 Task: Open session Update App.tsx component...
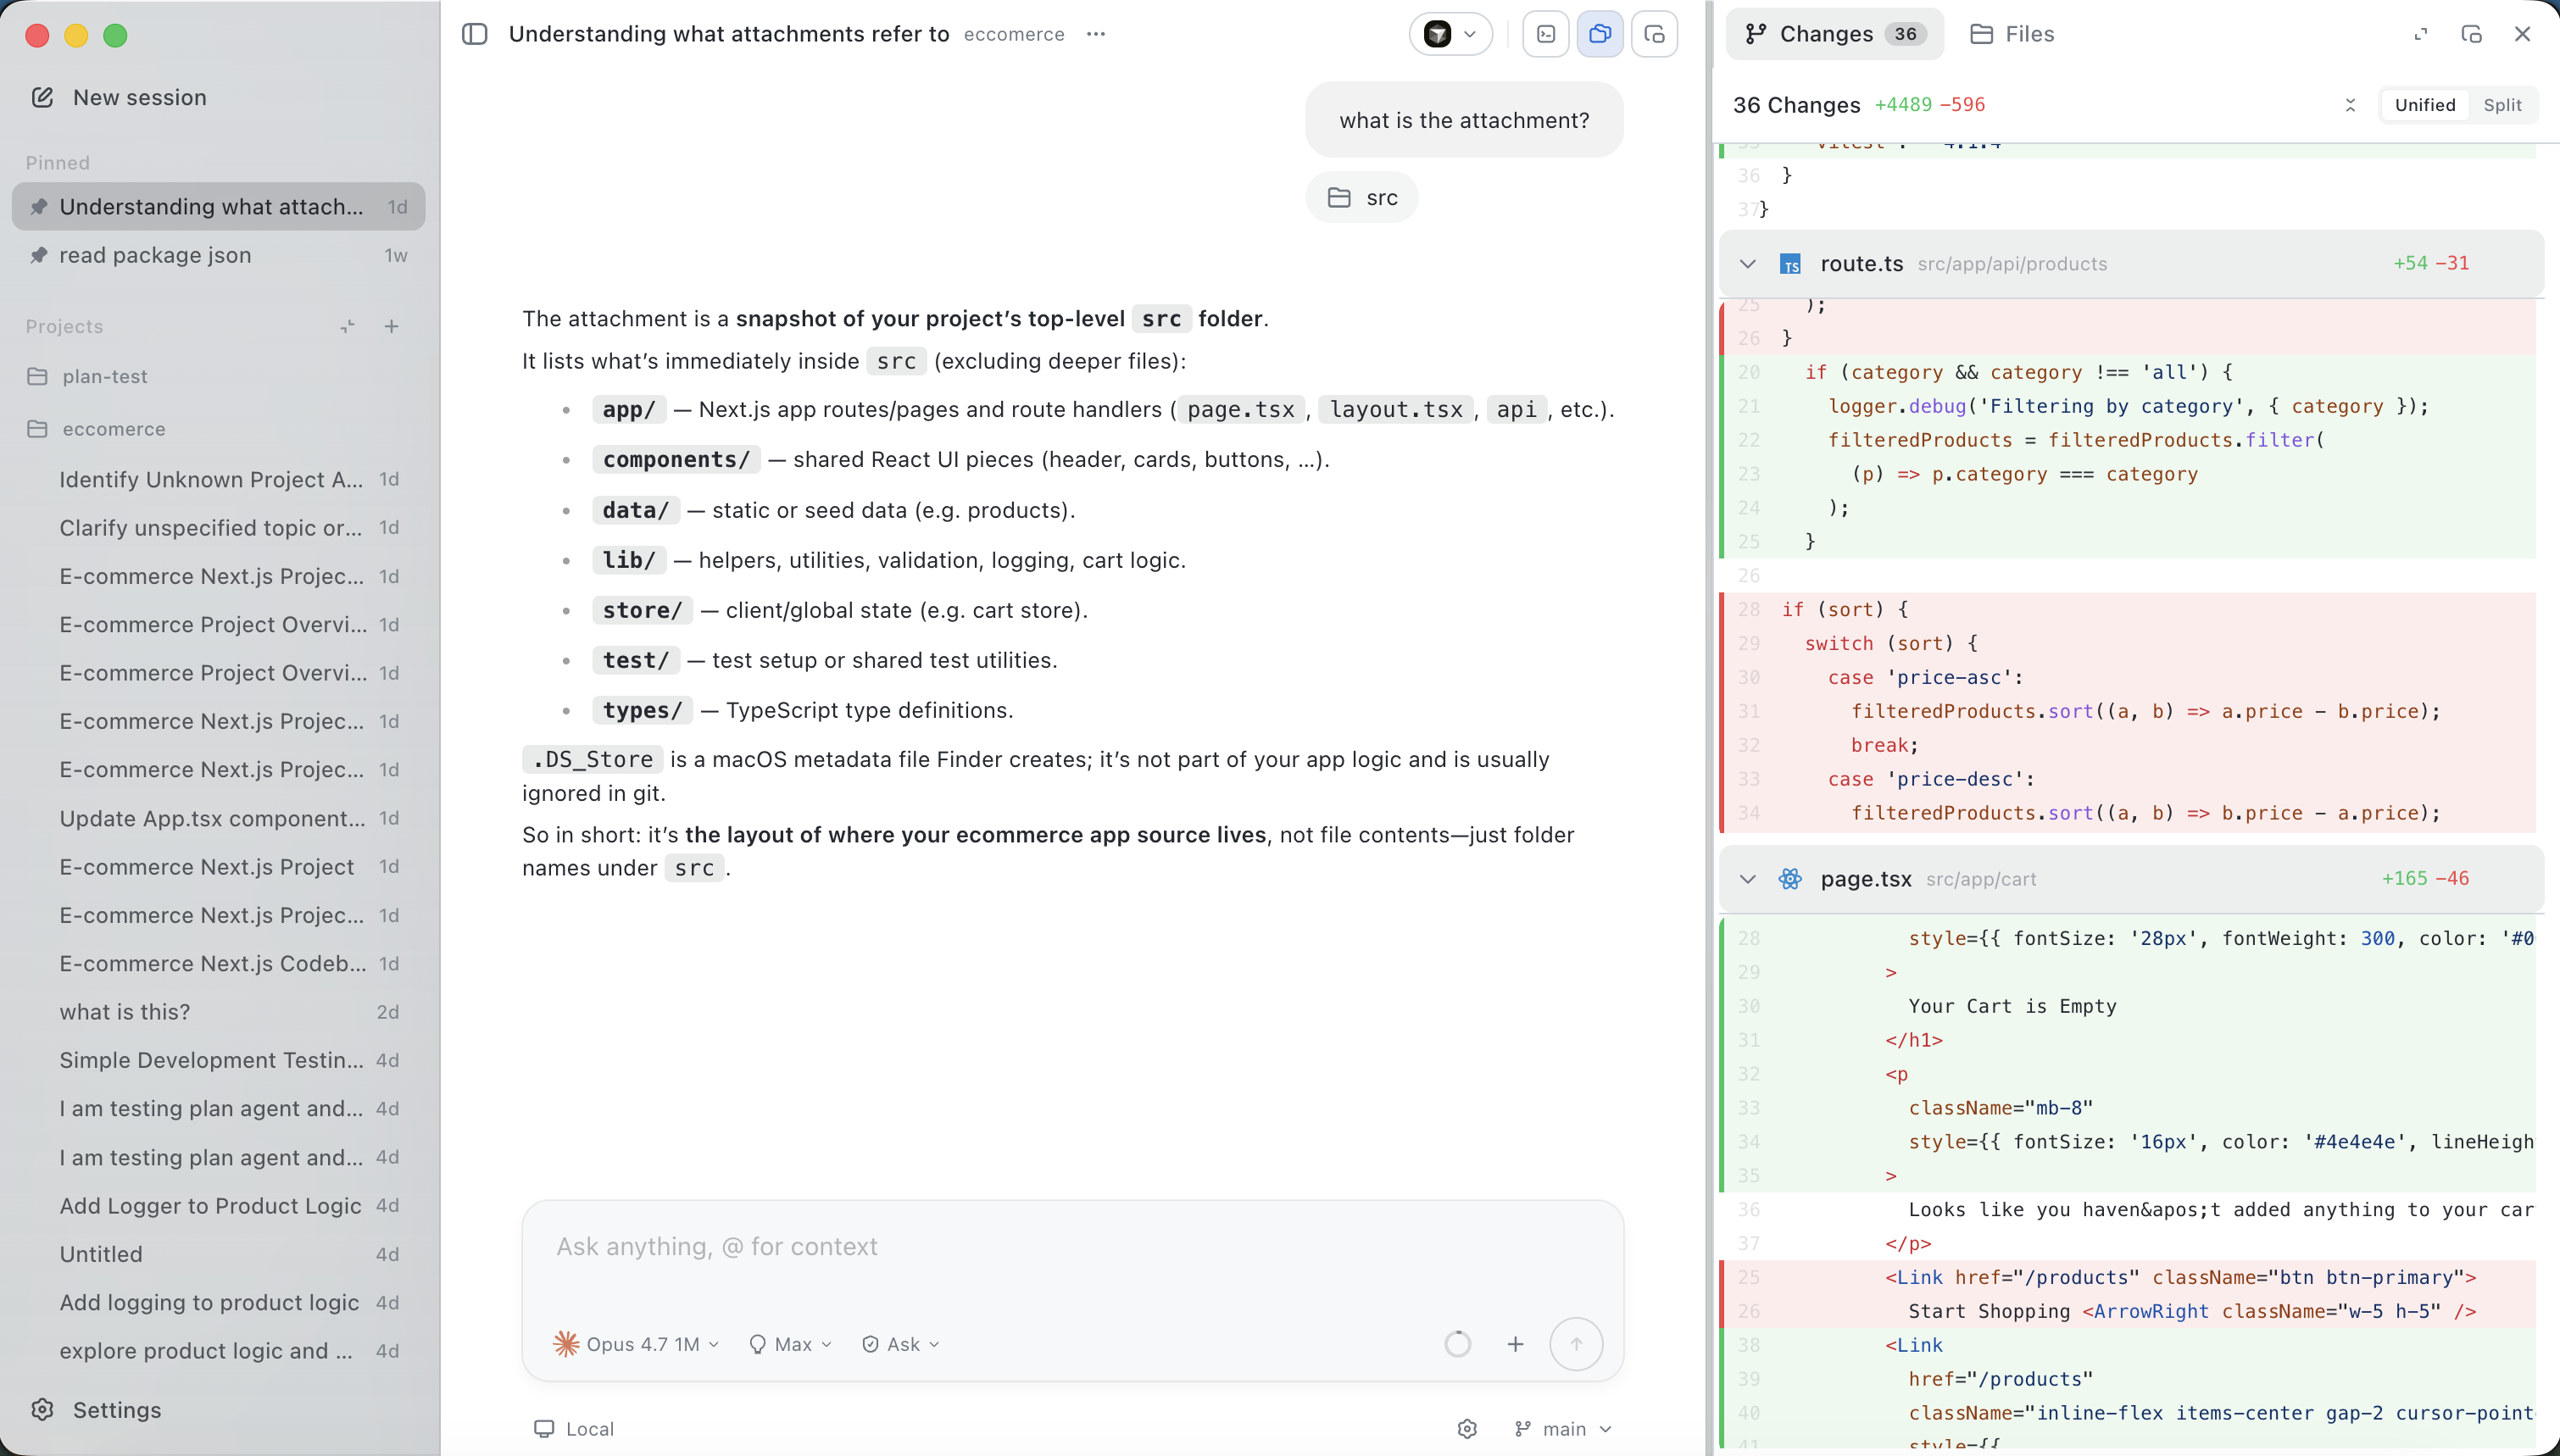coord(219,818)
